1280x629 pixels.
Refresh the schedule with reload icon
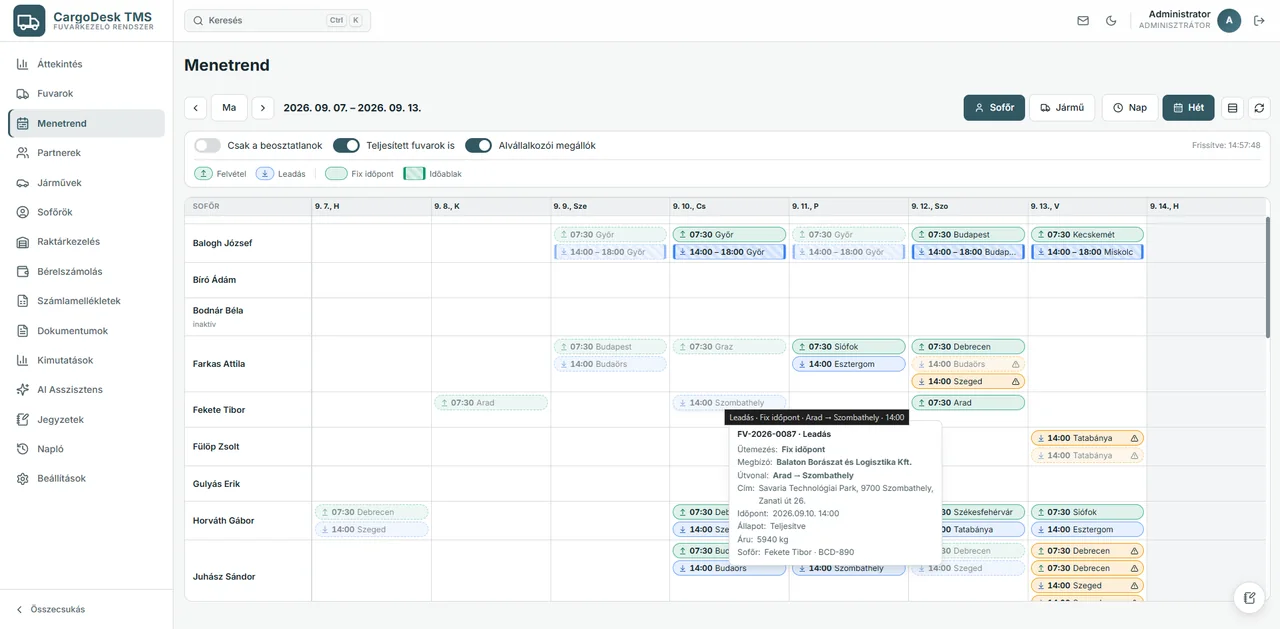pos(1259,108)
